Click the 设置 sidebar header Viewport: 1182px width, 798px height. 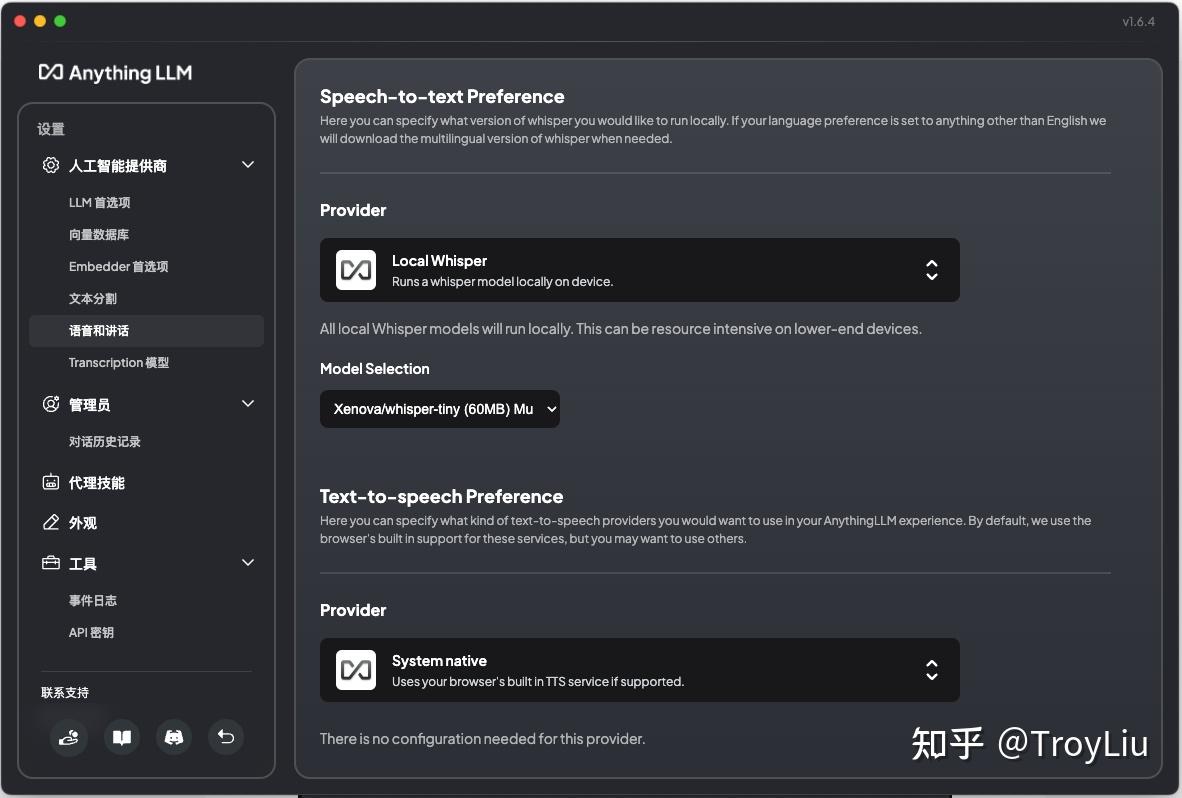pyautogui.click(x=51, y=129)
